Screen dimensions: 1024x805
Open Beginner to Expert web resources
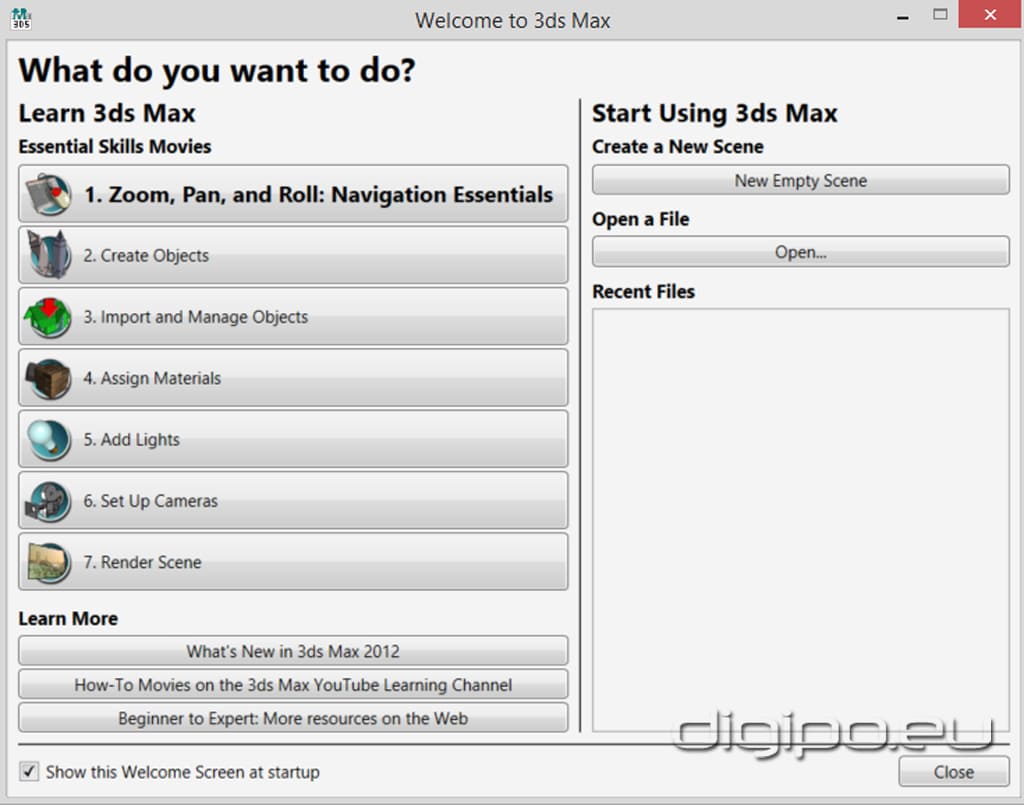pos(293,718)
